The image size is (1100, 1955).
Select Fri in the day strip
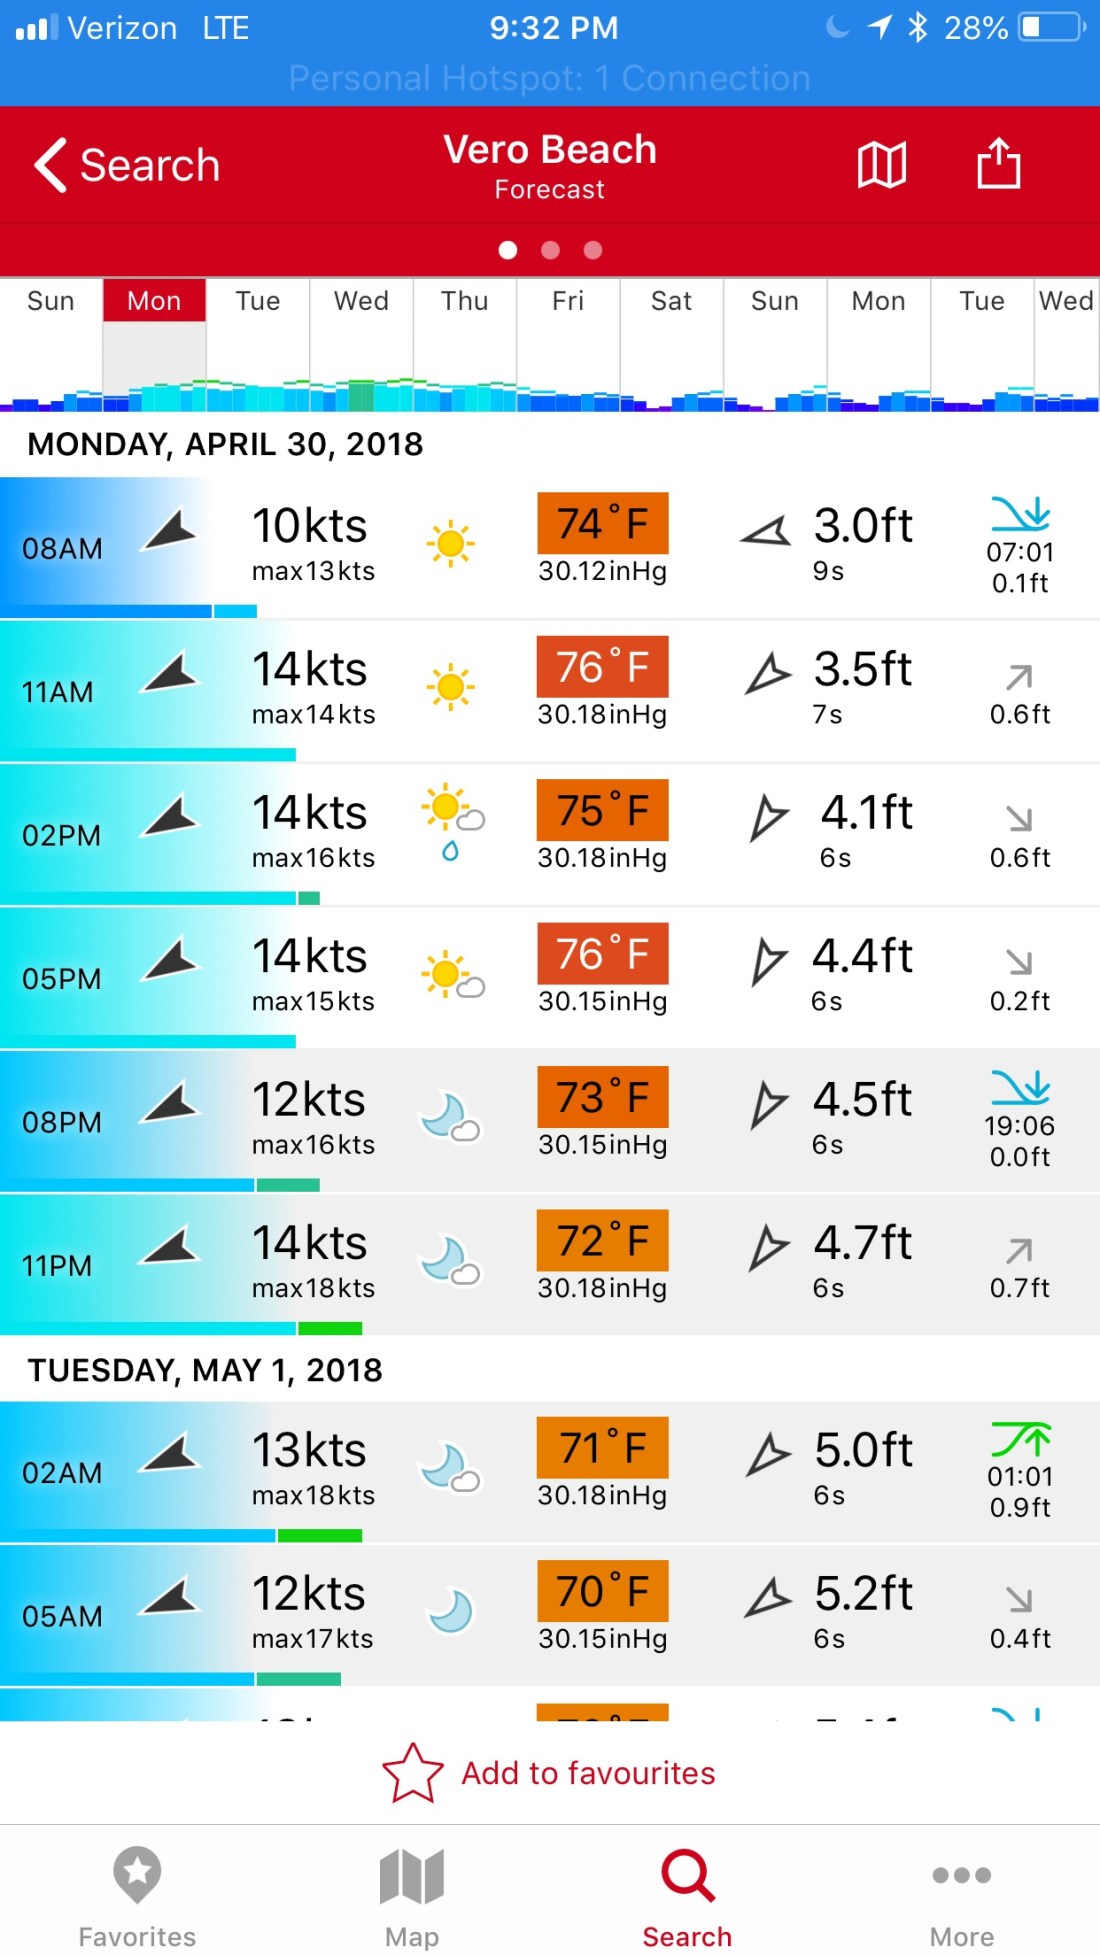click(568, 301)
